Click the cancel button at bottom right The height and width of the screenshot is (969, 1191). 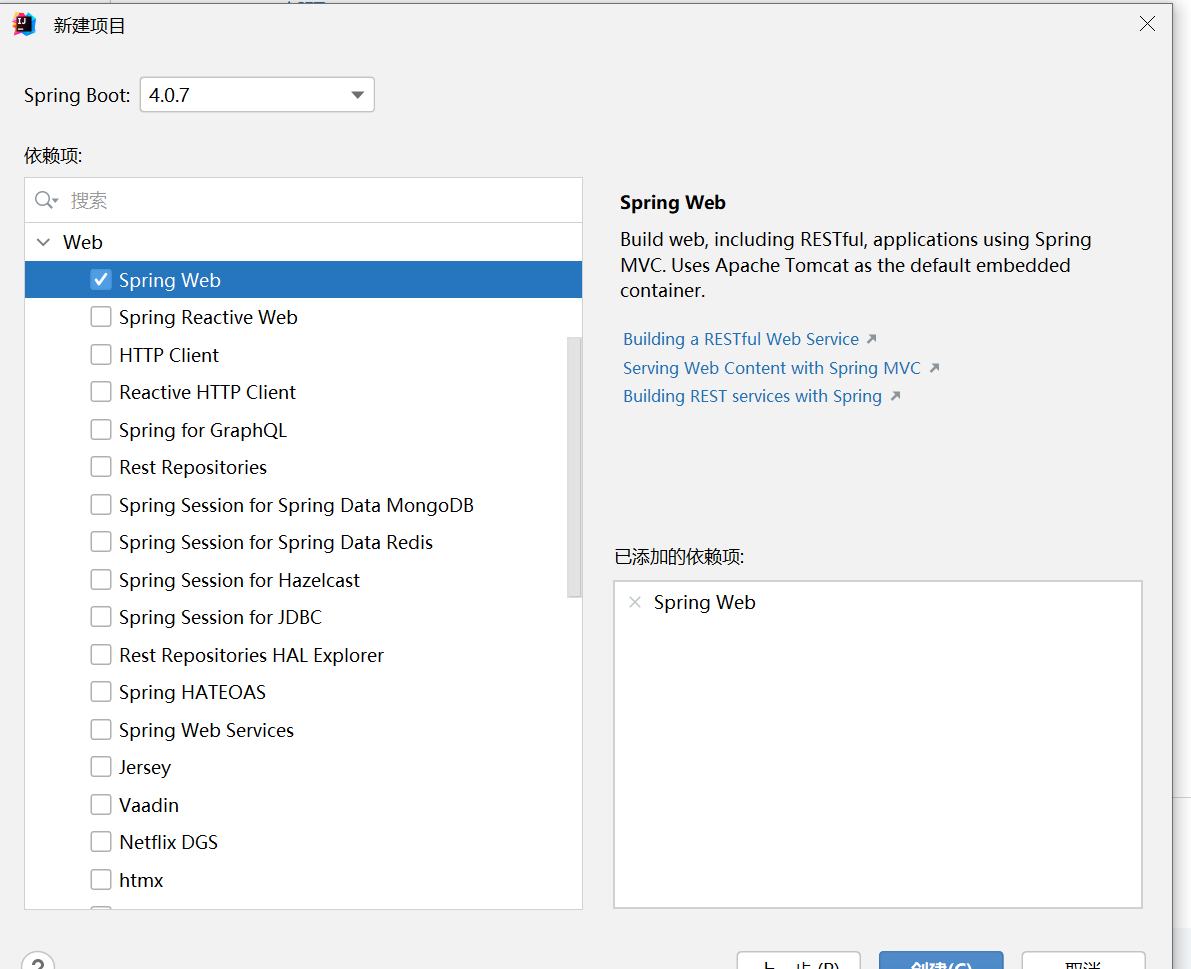tap(1083, 961)
